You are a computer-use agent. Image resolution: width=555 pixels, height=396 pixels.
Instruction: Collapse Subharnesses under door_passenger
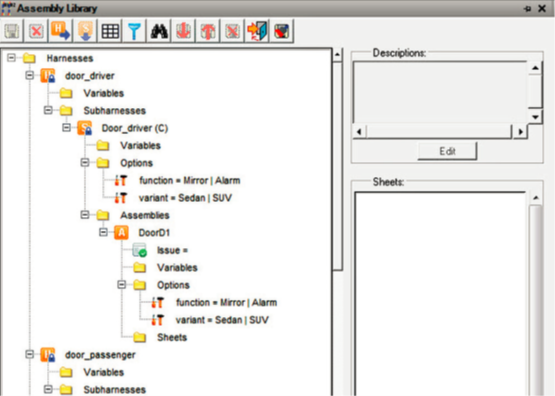(x=48, y=389)
